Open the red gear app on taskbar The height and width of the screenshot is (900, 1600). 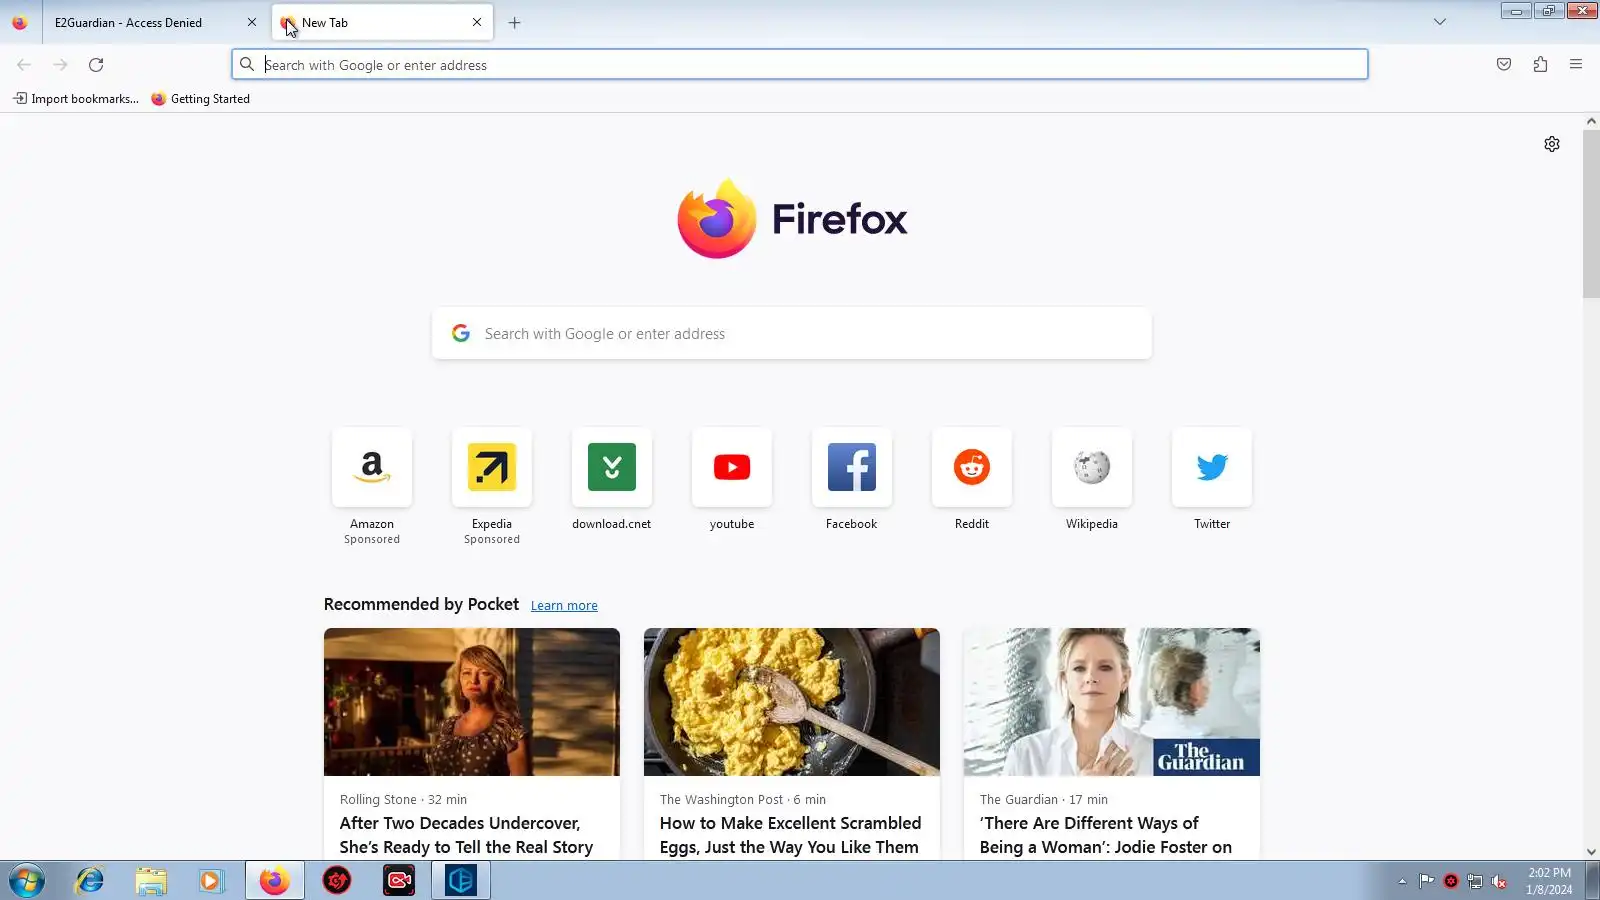point(337,881)
